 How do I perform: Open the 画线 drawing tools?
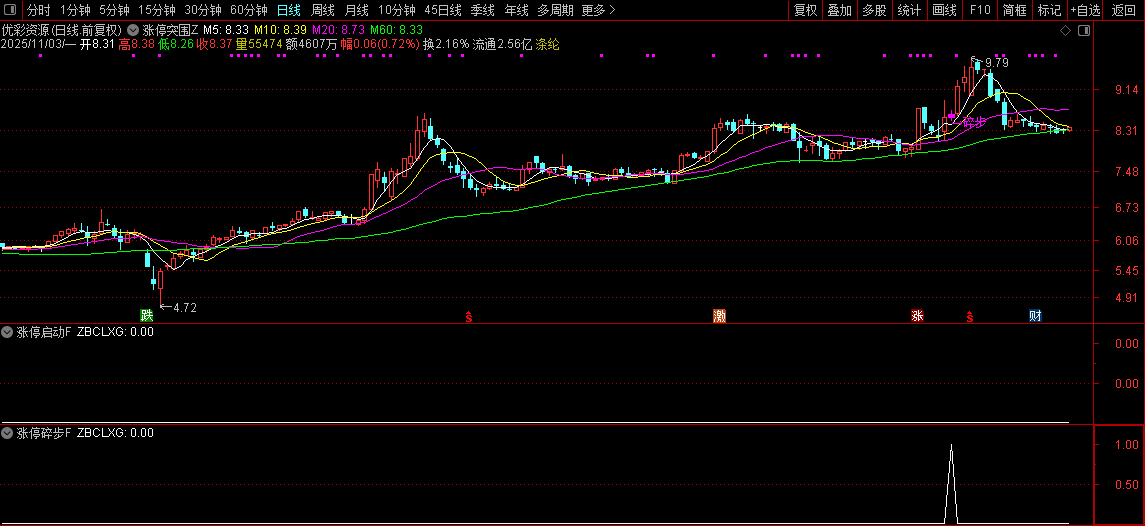(x=944, y=10)
